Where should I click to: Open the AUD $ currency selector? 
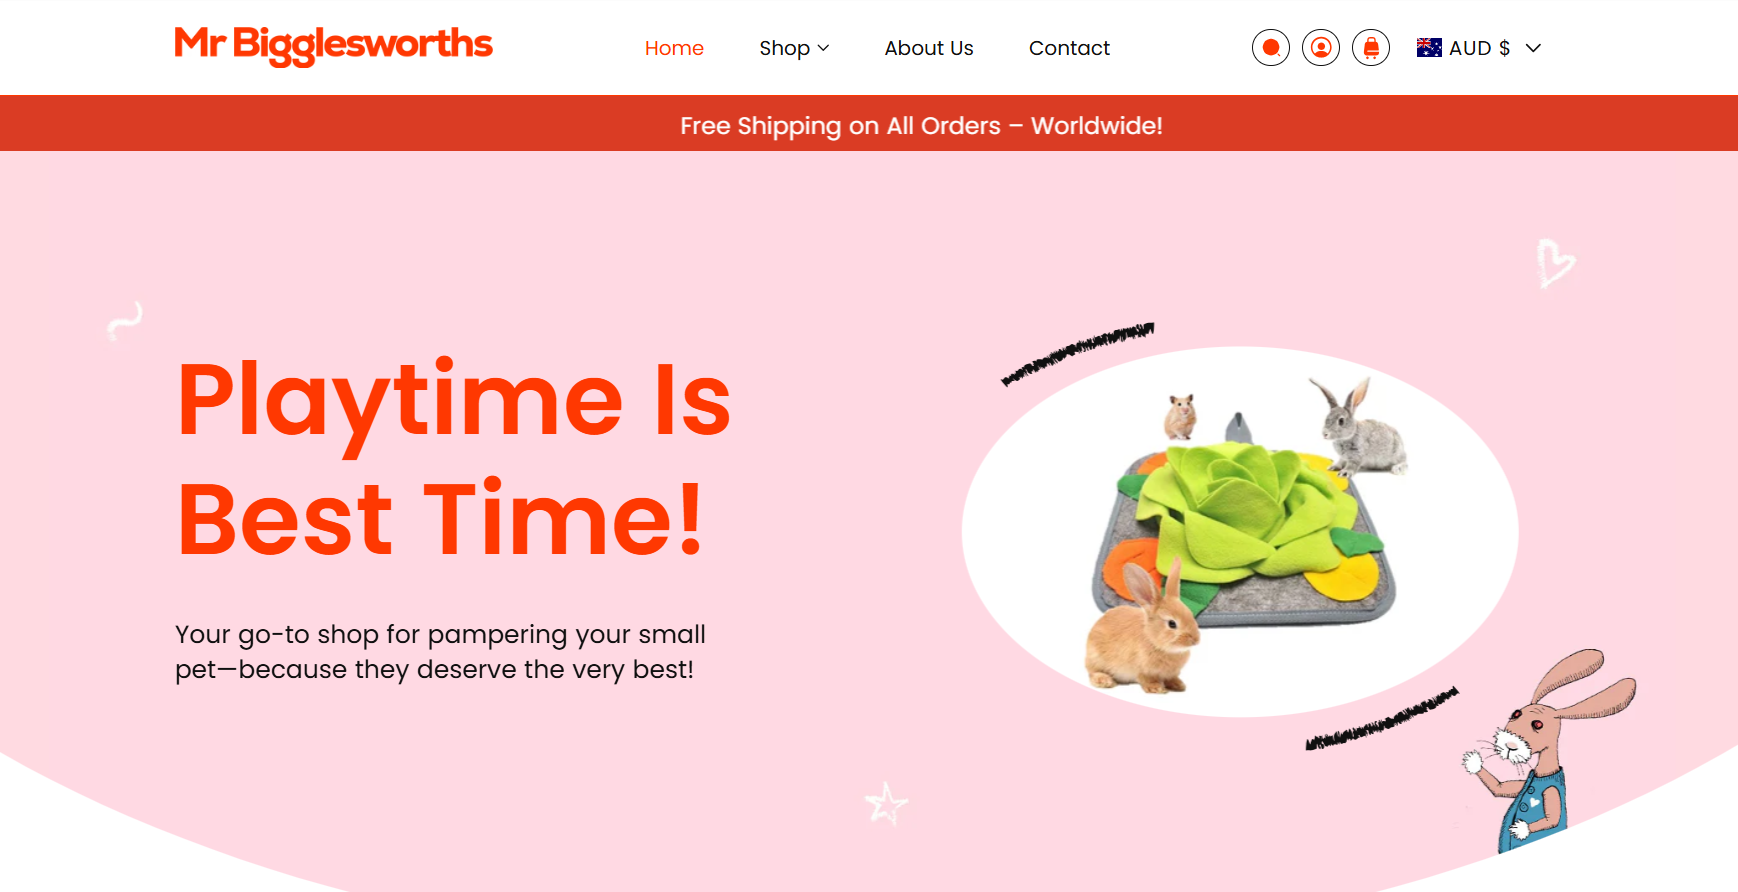pos(1479,48)
